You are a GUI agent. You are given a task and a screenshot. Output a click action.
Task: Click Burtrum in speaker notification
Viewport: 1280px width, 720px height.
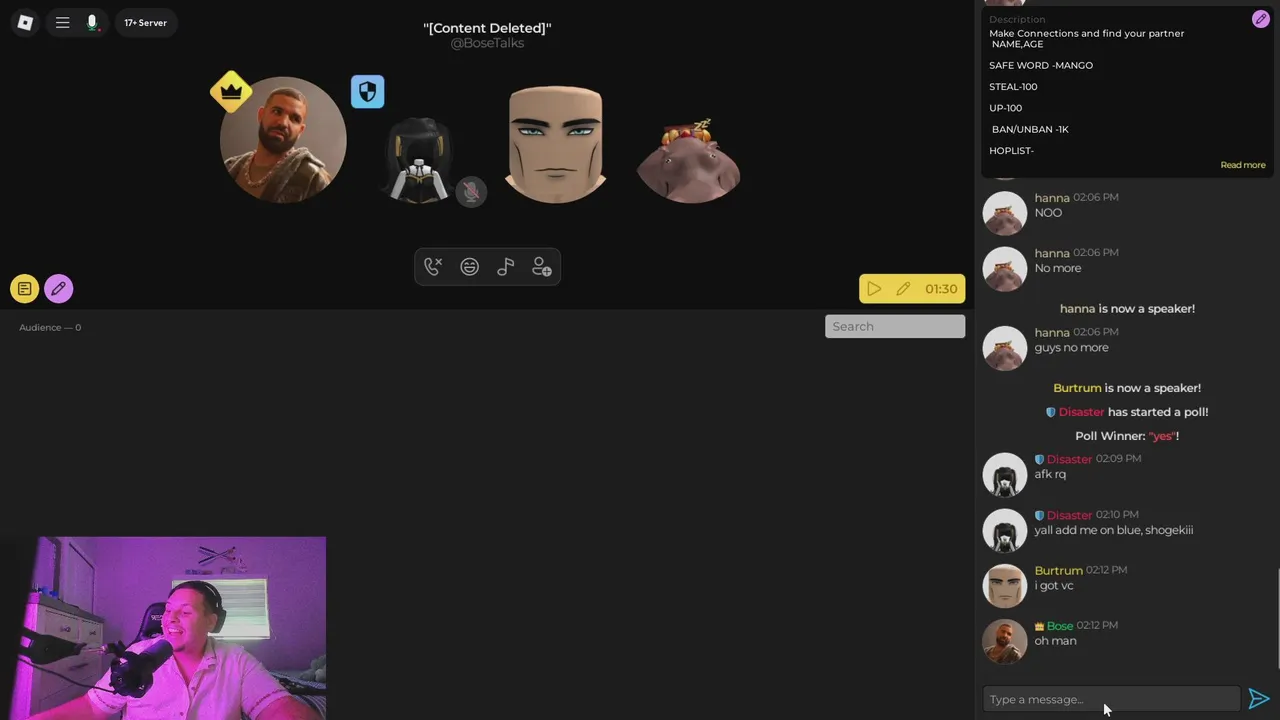click(1077, 388)
